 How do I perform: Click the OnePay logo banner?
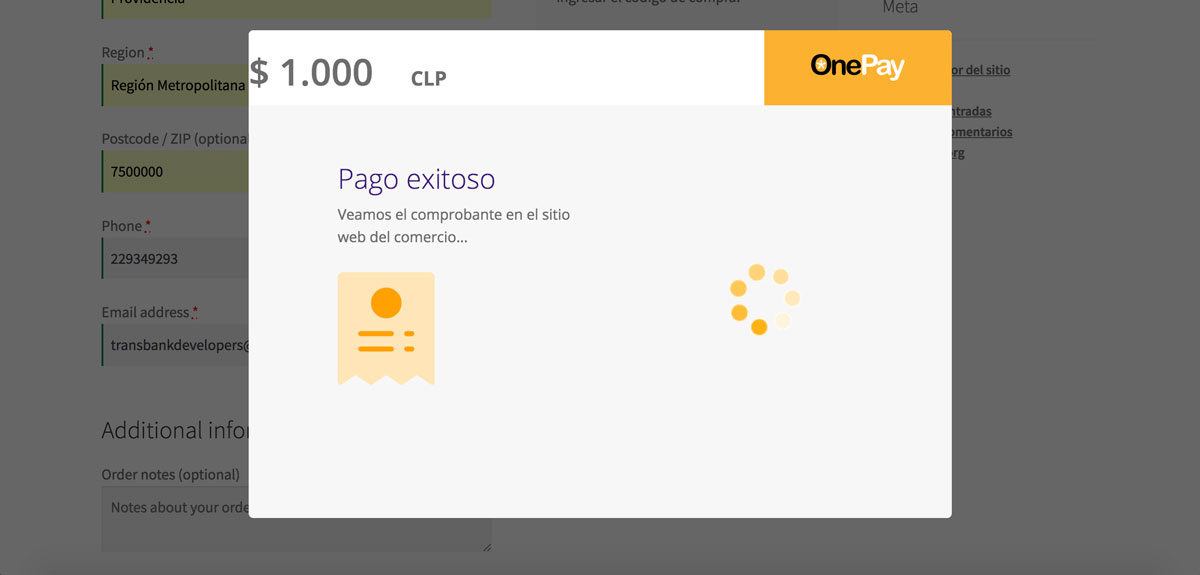point(857,67)
